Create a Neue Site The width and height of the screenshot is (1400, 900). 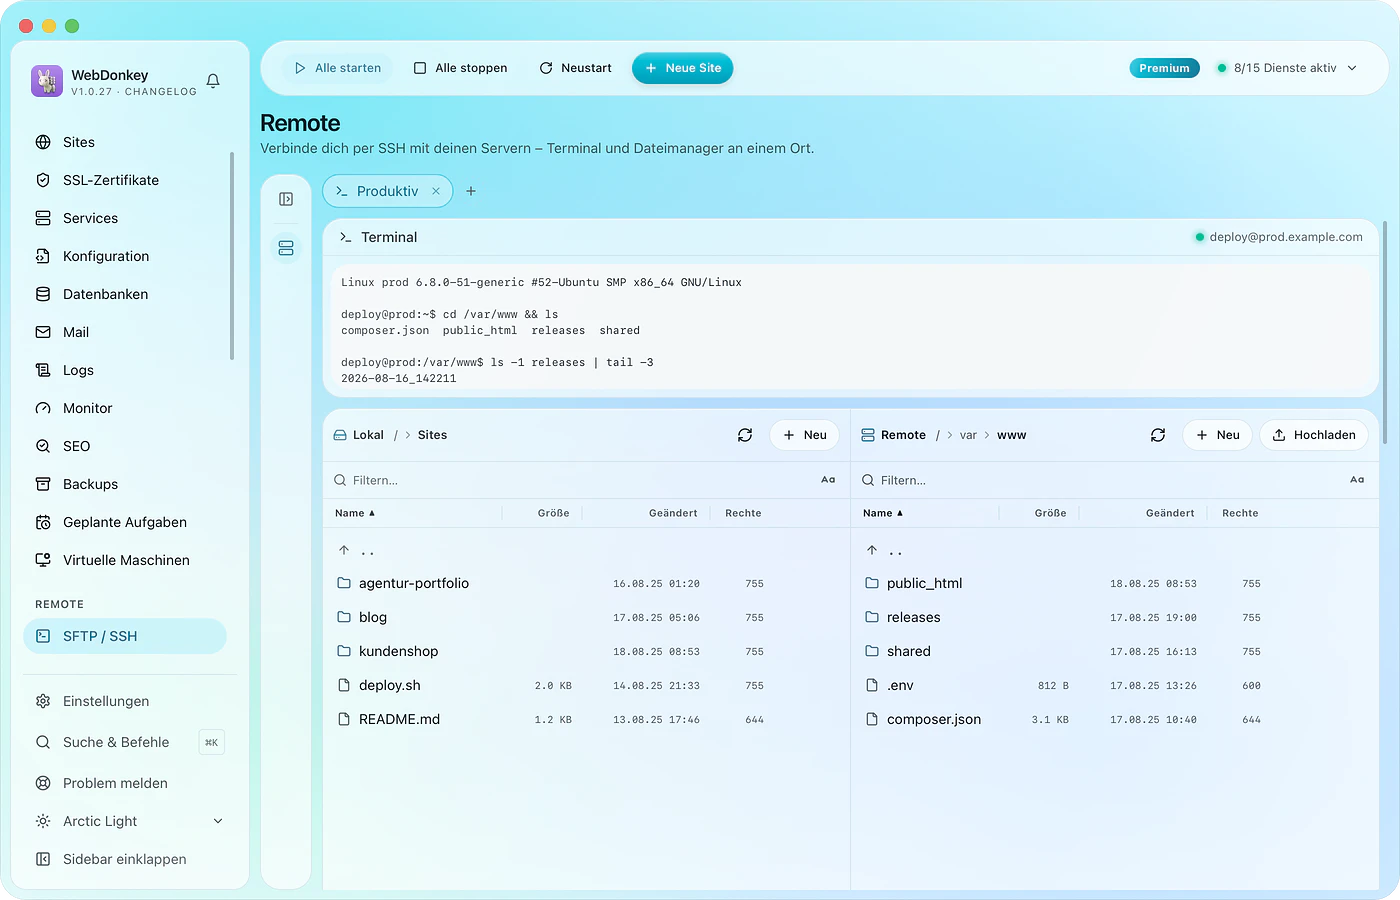[x=683, y=68]
